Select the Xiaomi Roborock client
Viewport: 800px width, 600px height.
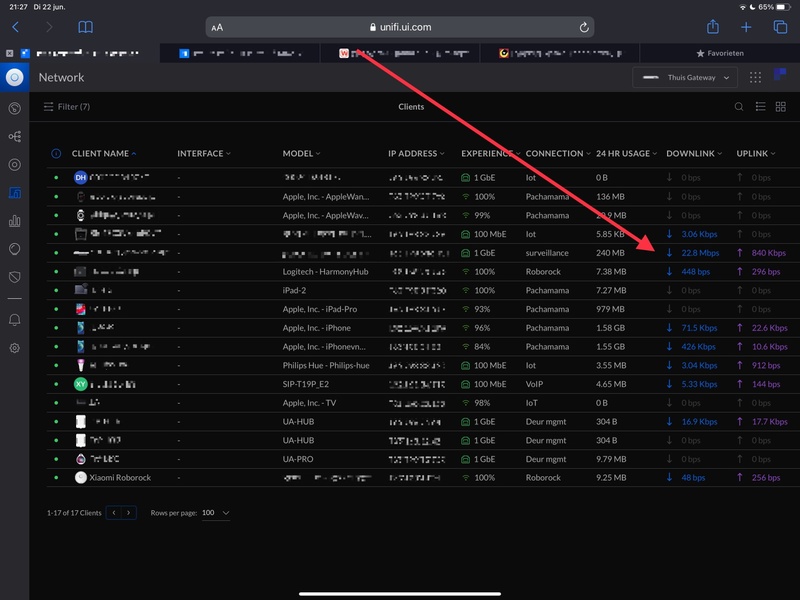click(120, 478)
